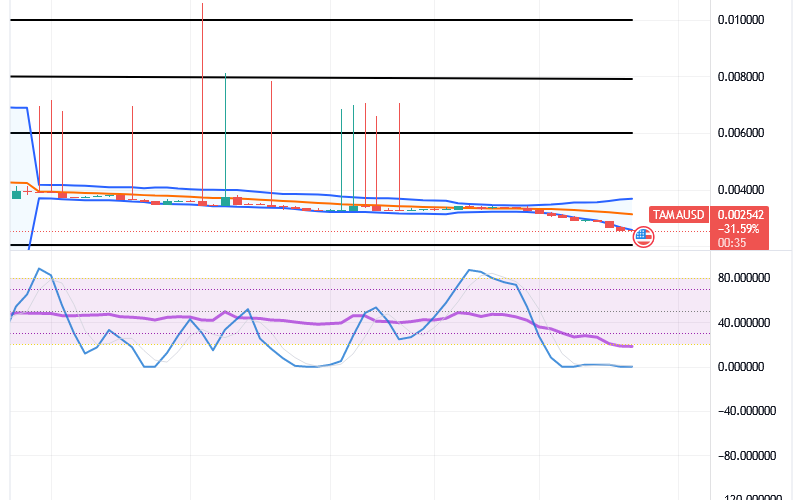Click the 0.008000 price axis label
Viewport: 802px width, 500px height.
coord(741,77)
